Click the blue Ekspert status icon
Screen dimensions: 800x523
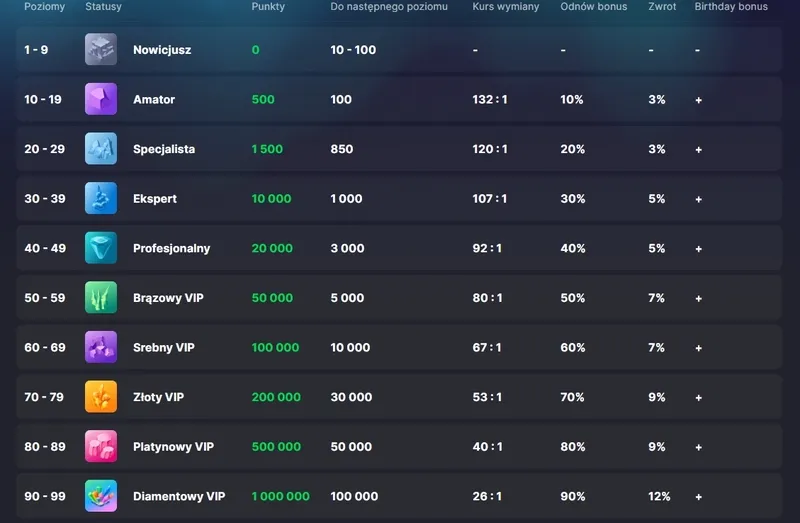click(101, 199)
